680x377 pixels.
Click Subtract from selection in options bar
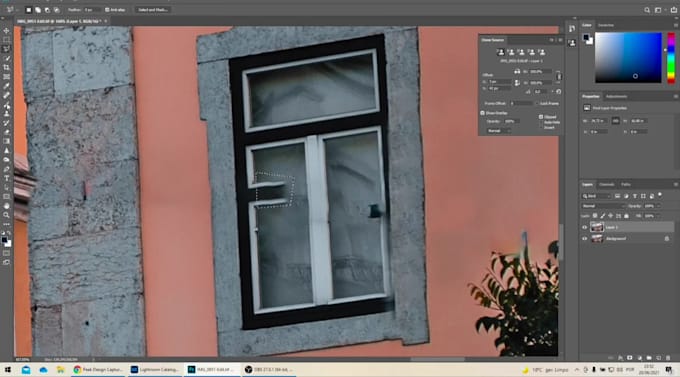pyautogui.click(x=47, y=10)
